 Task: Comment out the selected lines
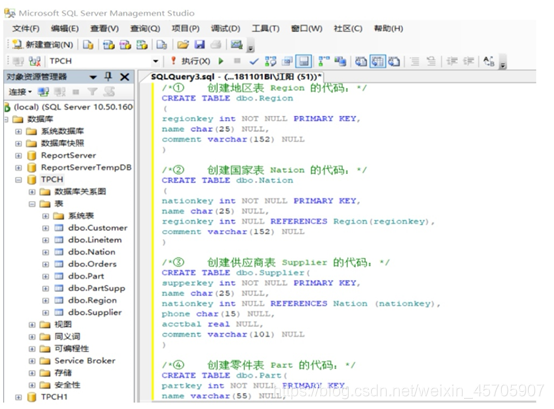415,61
